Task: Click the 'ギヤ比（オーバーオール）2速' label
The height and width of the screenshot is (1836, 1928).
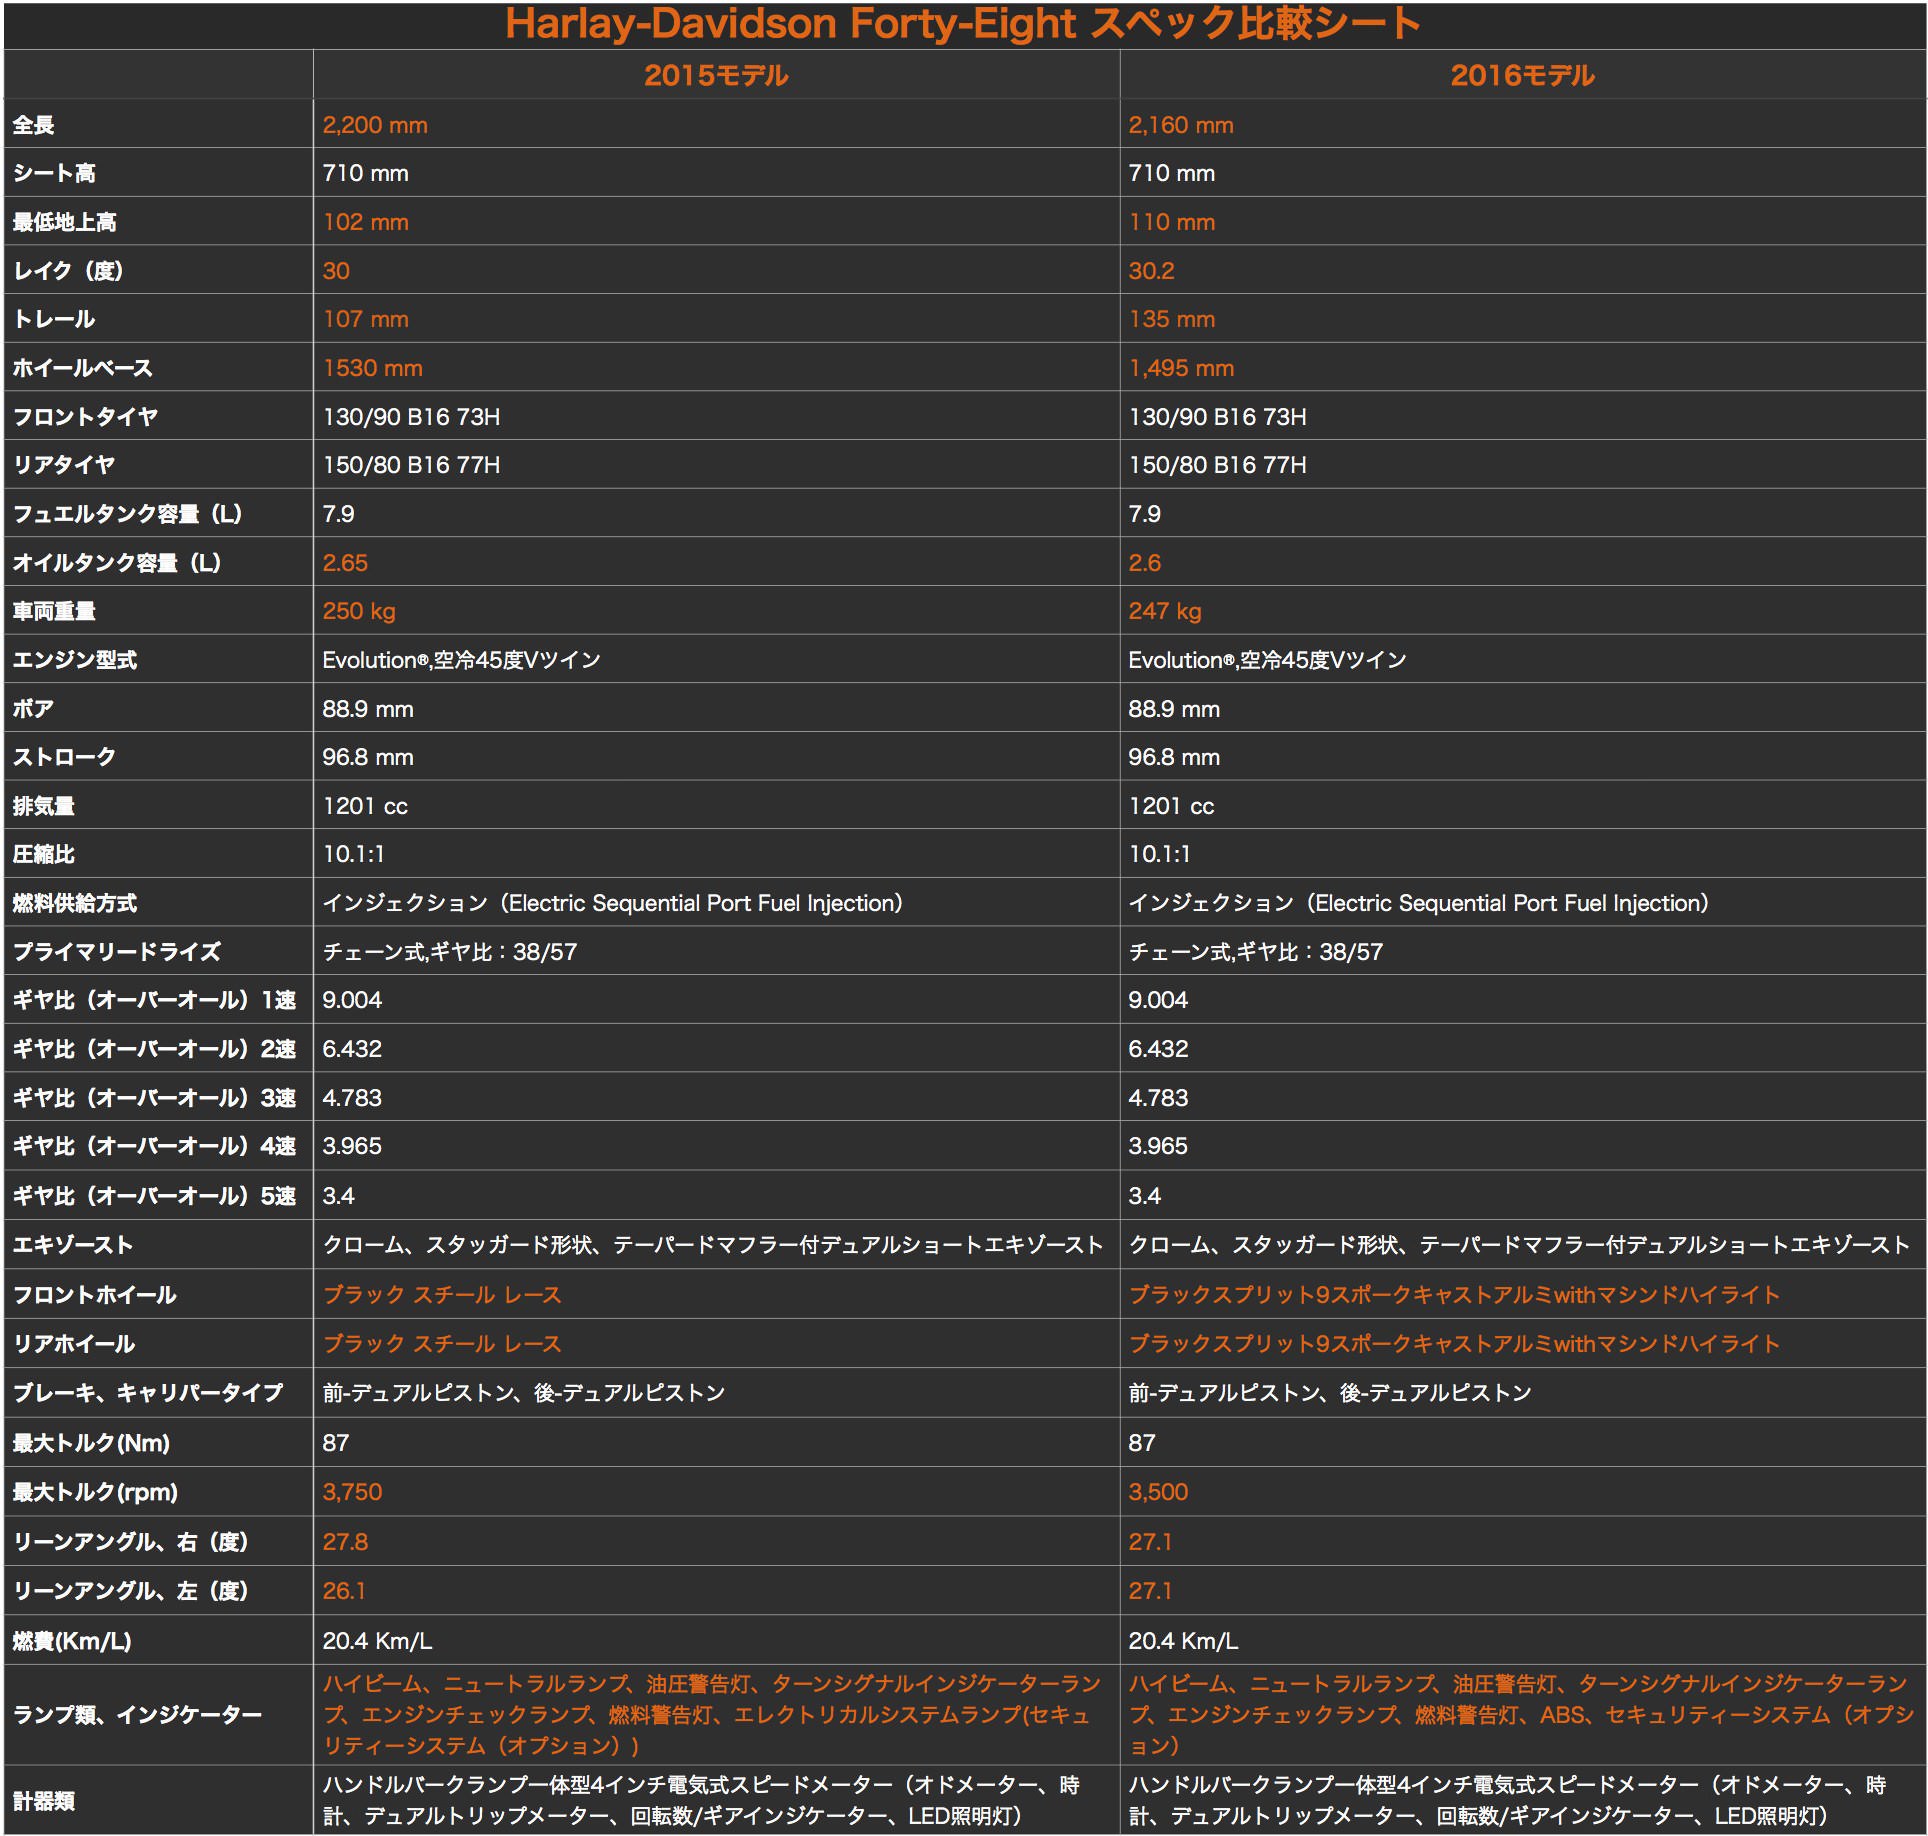Action: (x=154, y=1049)
